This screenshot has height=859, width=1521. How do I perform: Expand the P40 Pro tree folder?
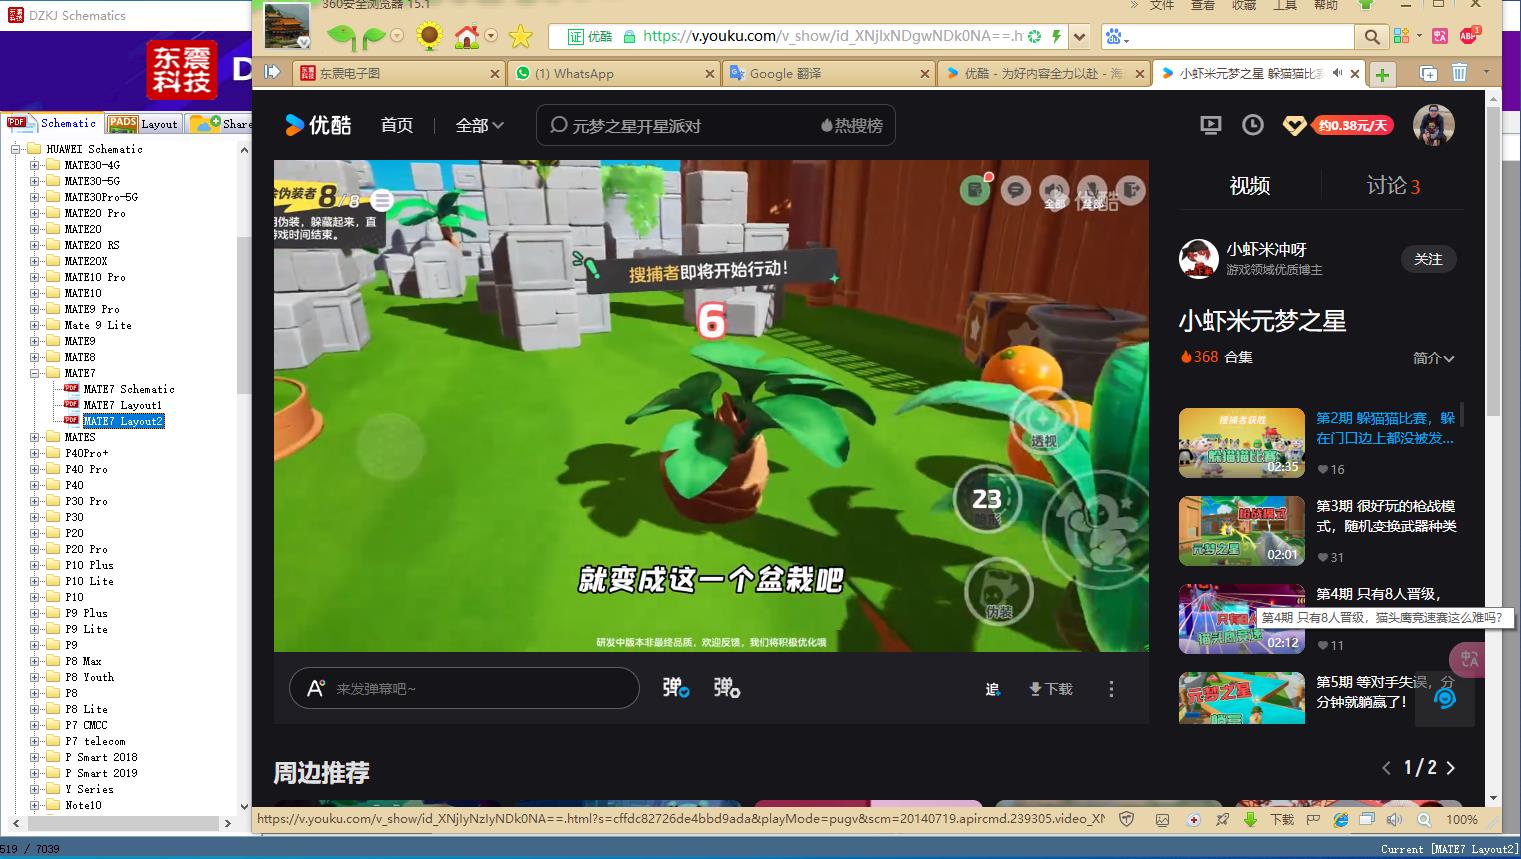(x=35, y=469)
